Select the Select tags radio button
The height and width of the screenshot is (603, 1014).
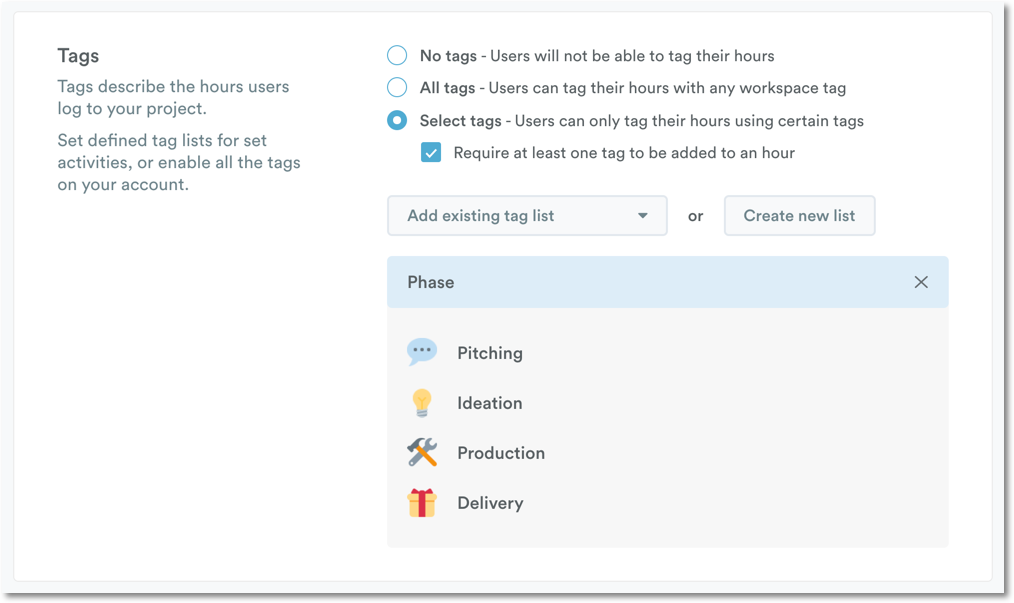(x=397, y=120)
